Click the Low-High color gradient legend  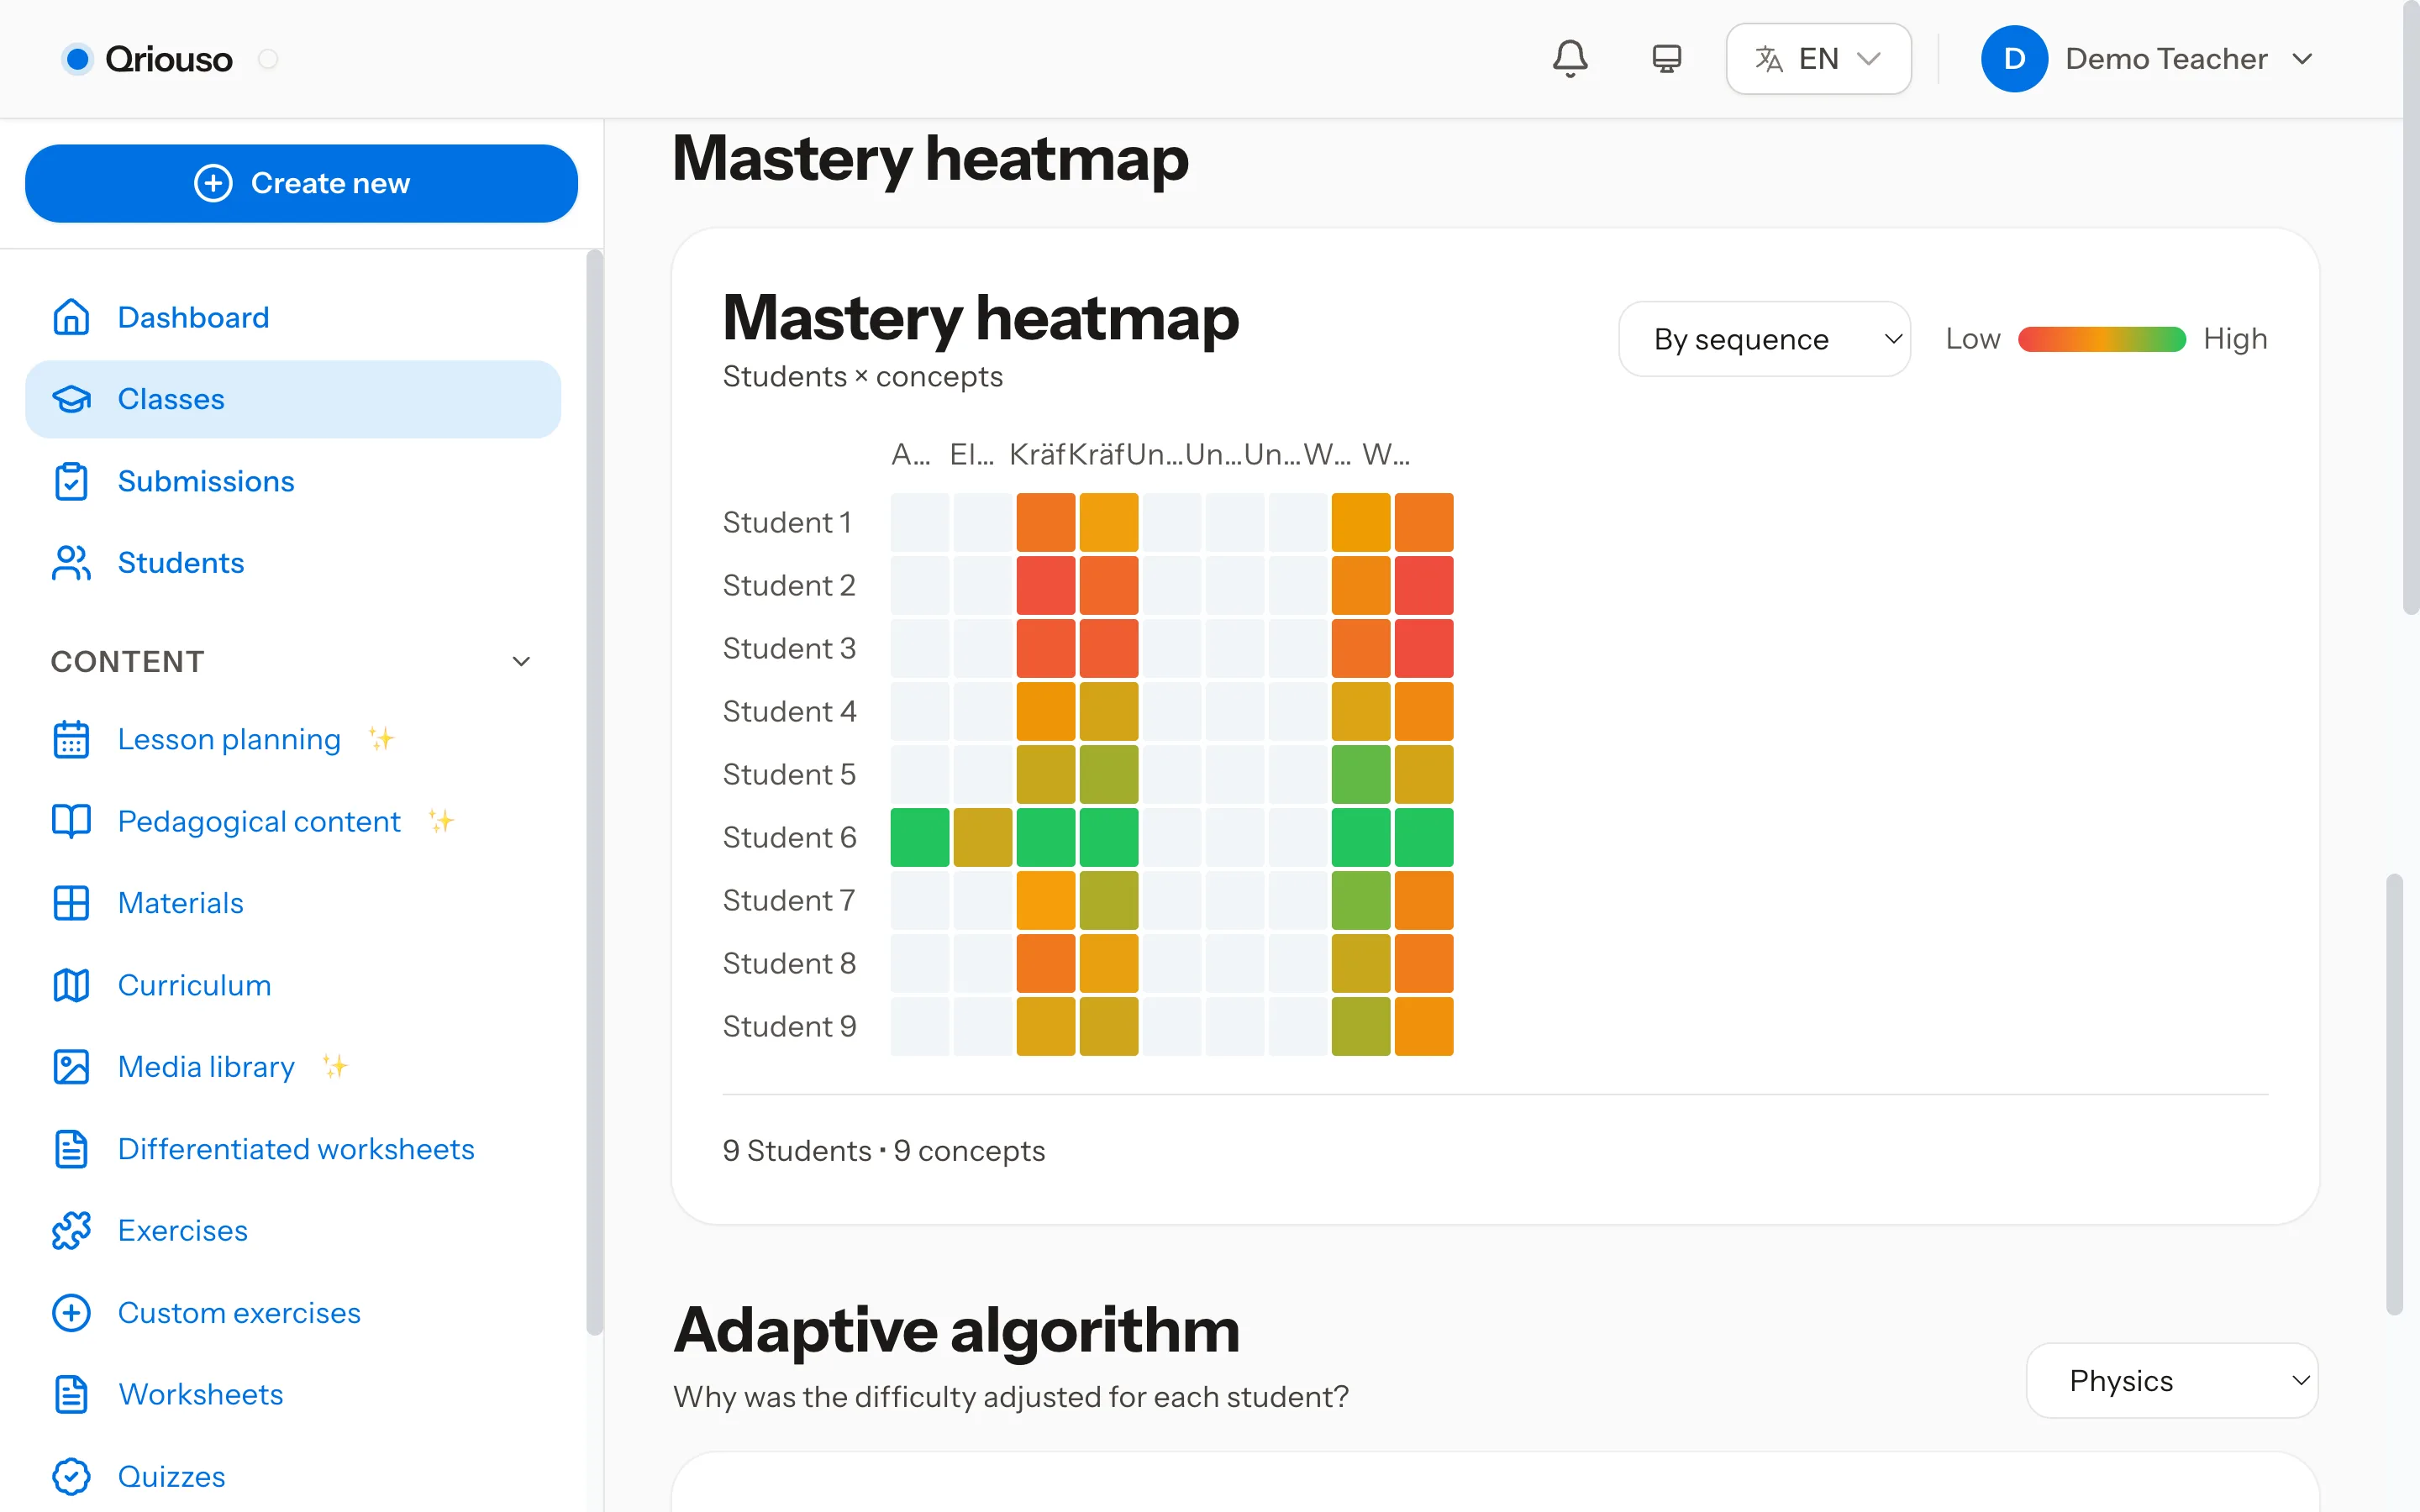2101,339
